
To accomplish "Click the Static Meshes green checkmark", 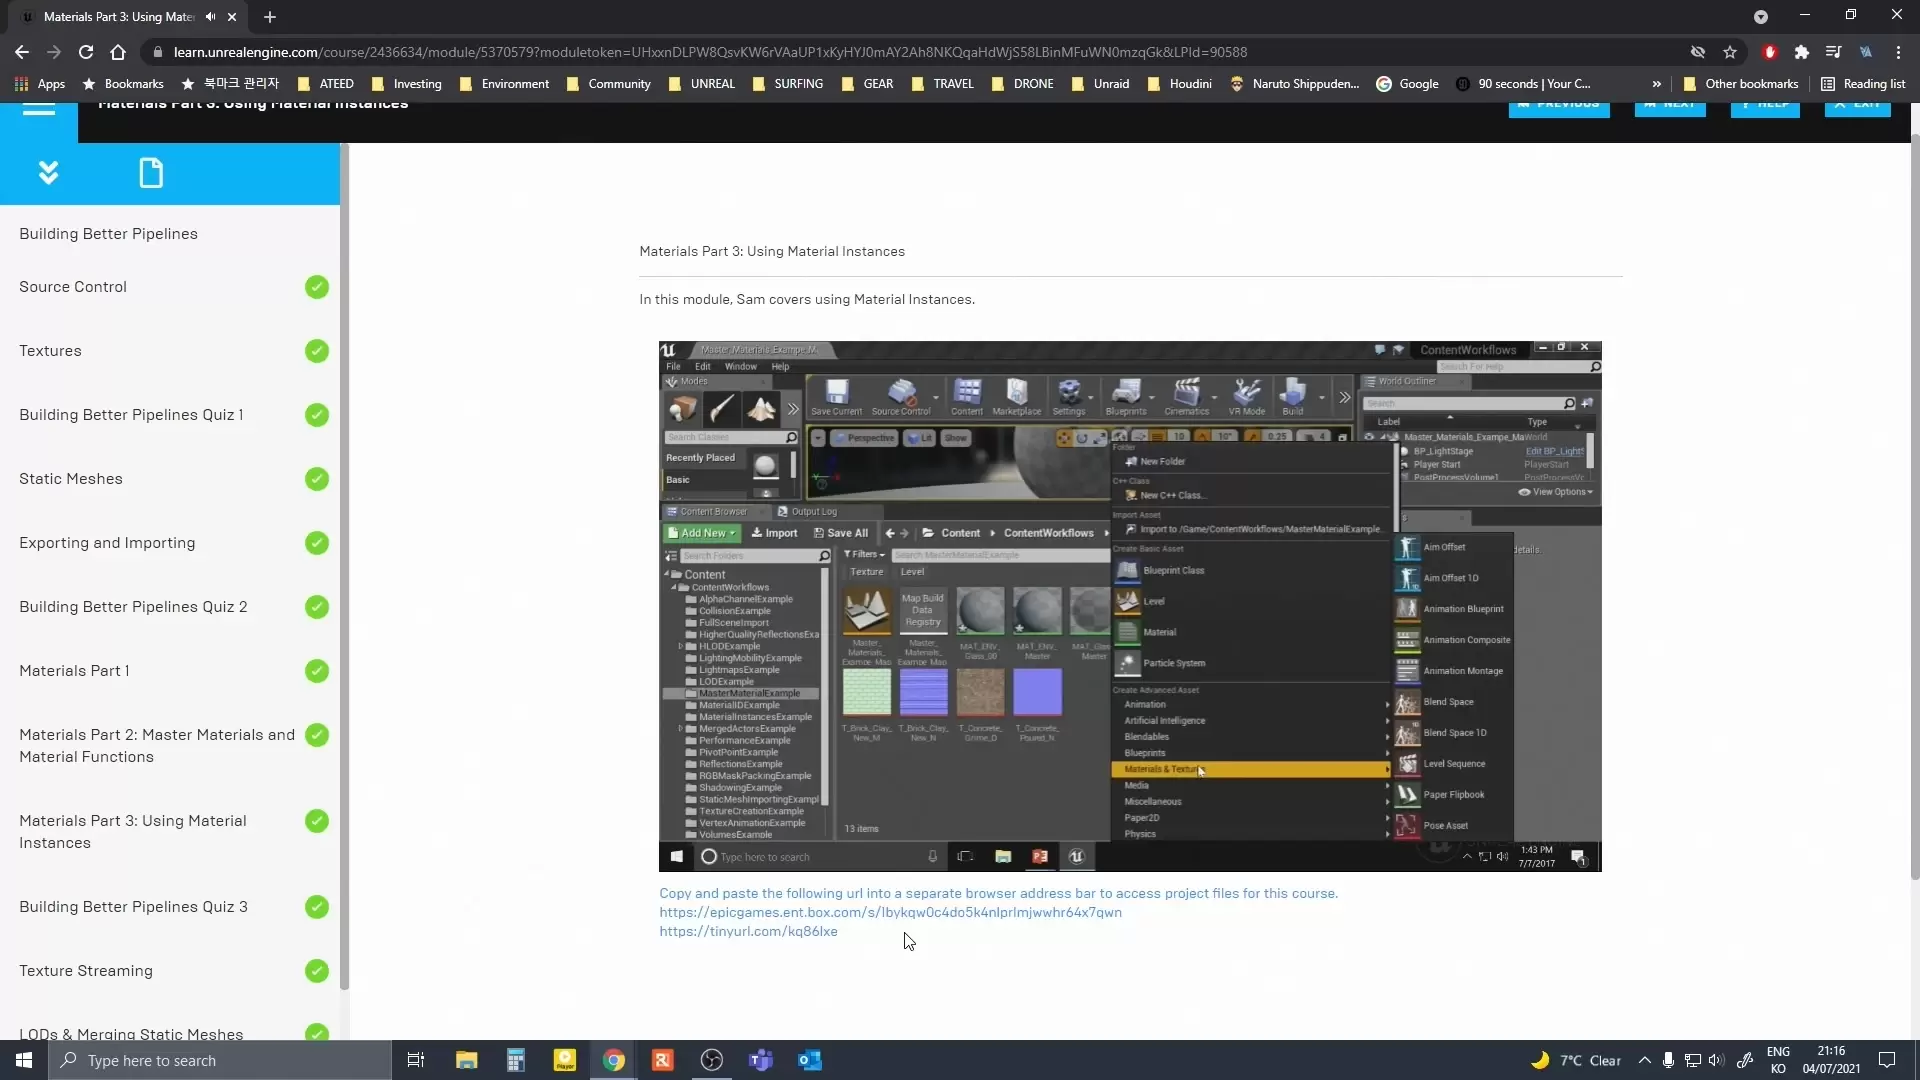I will (317, 479).
